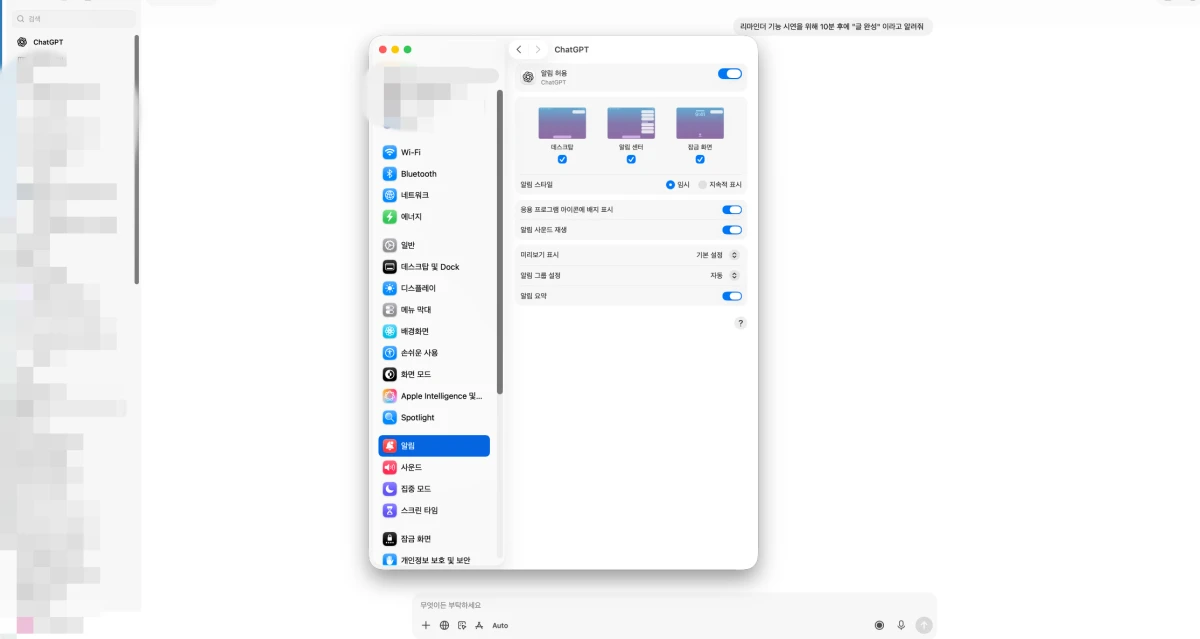Screen dimensions: 1200x639
Task: Open the 미리보기 표시 dropdown
Action: tap(718, 255)
